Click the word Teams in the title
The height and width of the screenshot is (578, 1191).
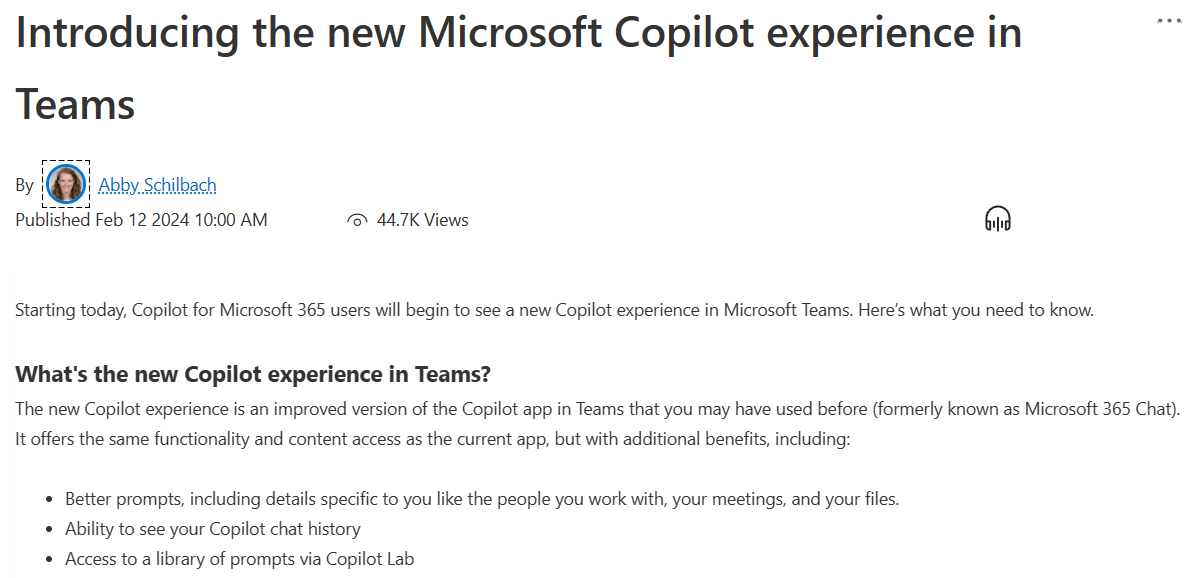pos(75,104)
